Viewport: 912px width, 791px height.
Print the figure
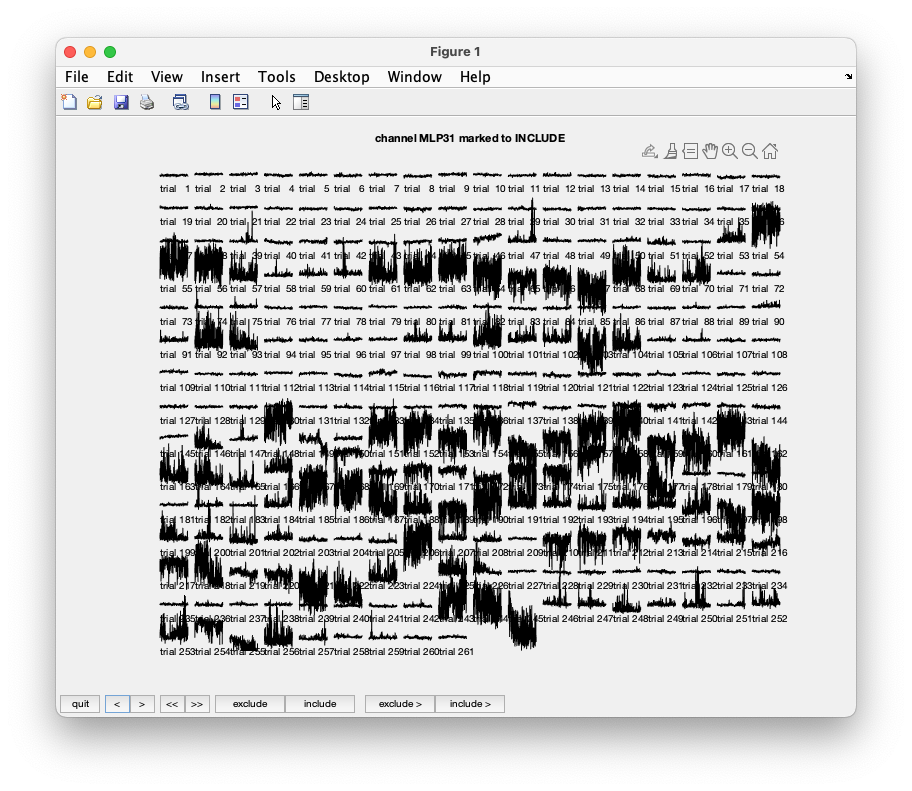pos(146,101)
